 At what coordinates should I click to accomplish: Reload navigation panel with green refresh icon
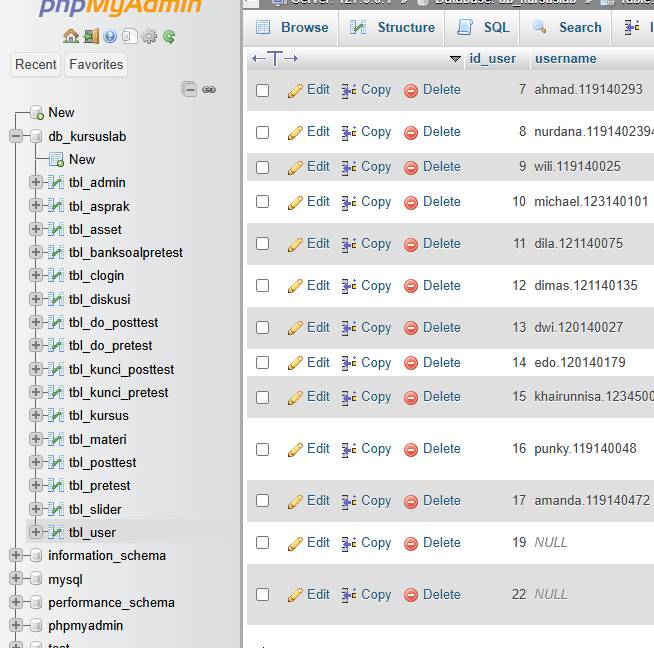(169, 37)
